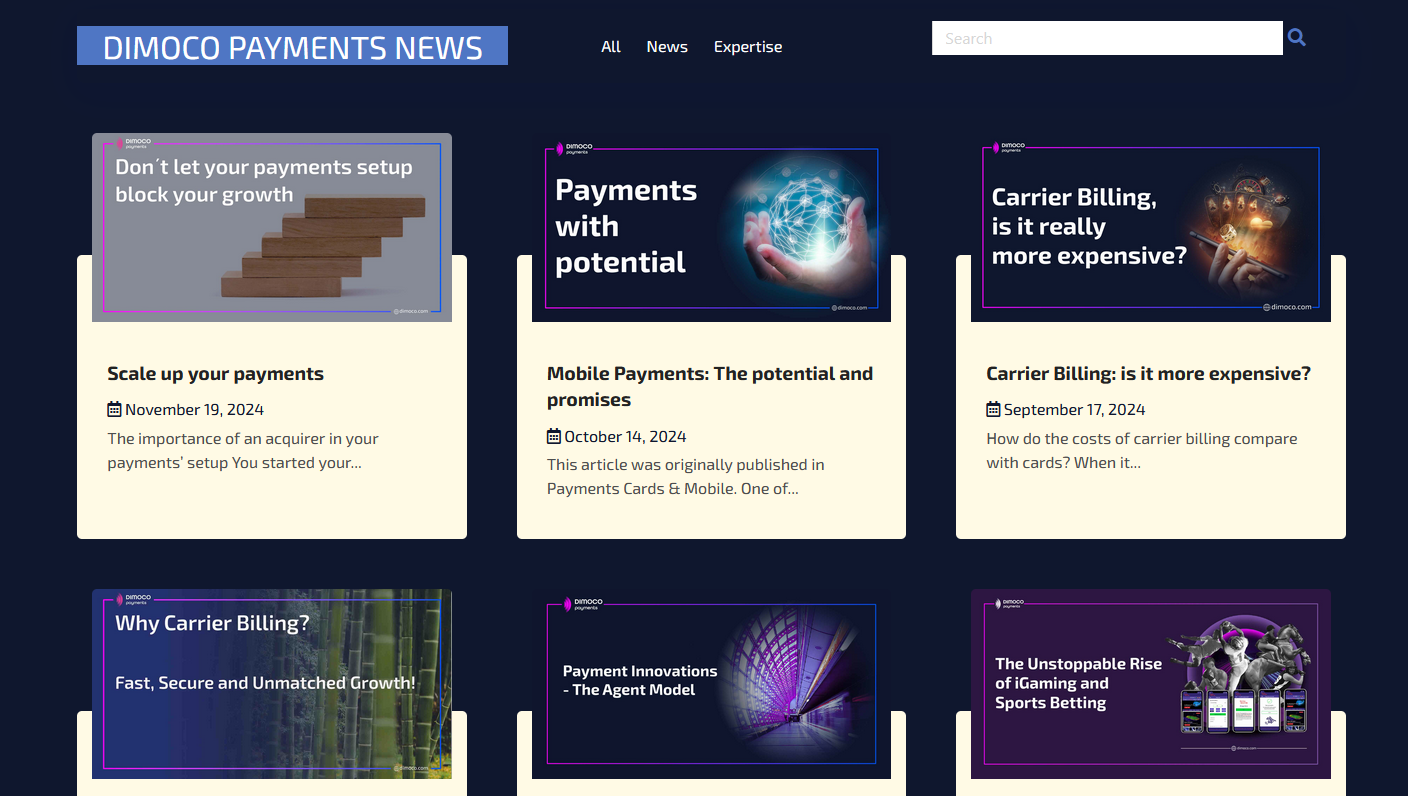1408x796 pixels.
Task: Open the Why Carrier Billing bamboo thumbnail
Action: click(x=272, y=684)
